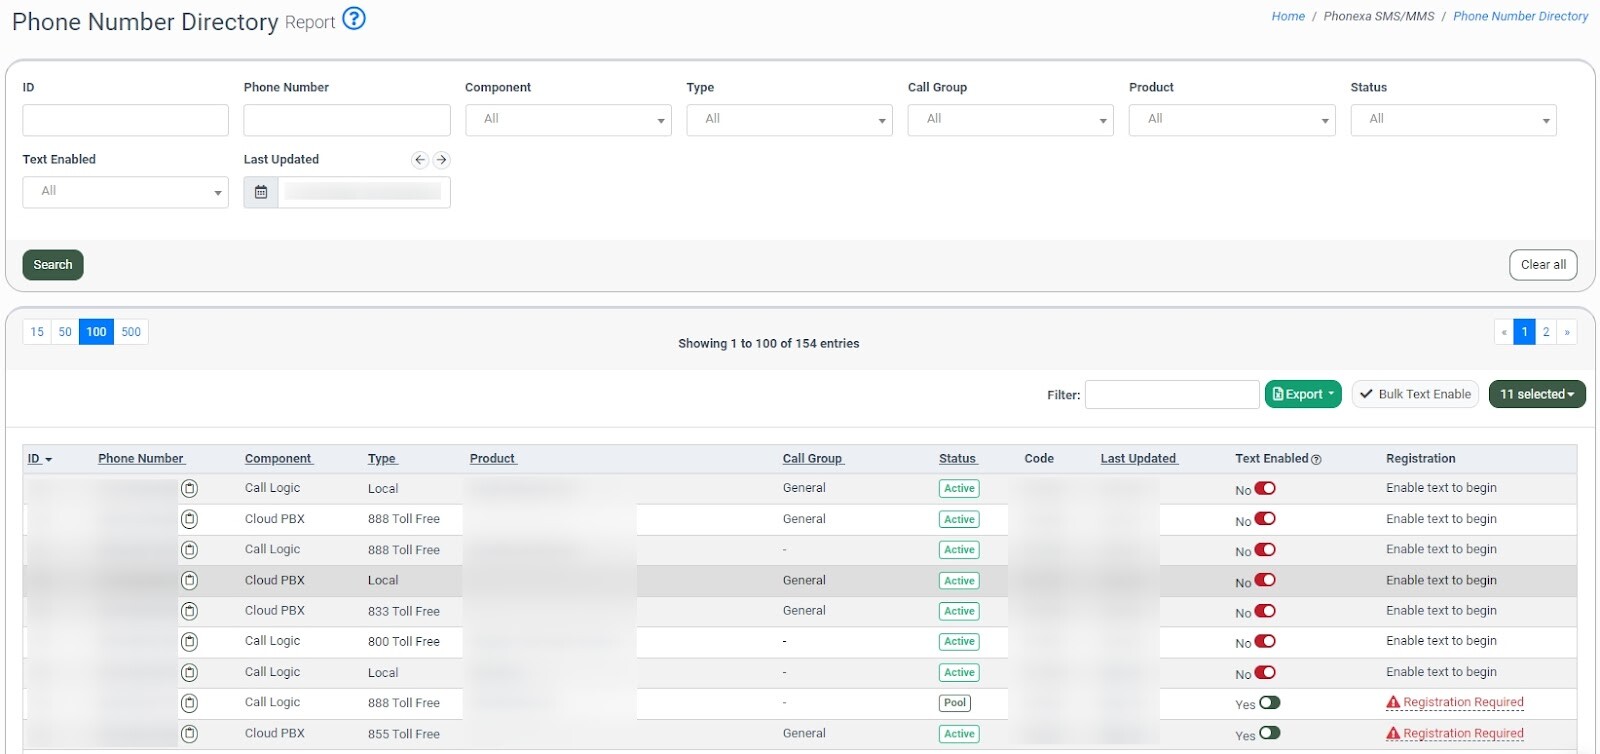Toggle Text Enabled for Cloud PBX Local row
1600x754 pixels.
pos(1265,580)
